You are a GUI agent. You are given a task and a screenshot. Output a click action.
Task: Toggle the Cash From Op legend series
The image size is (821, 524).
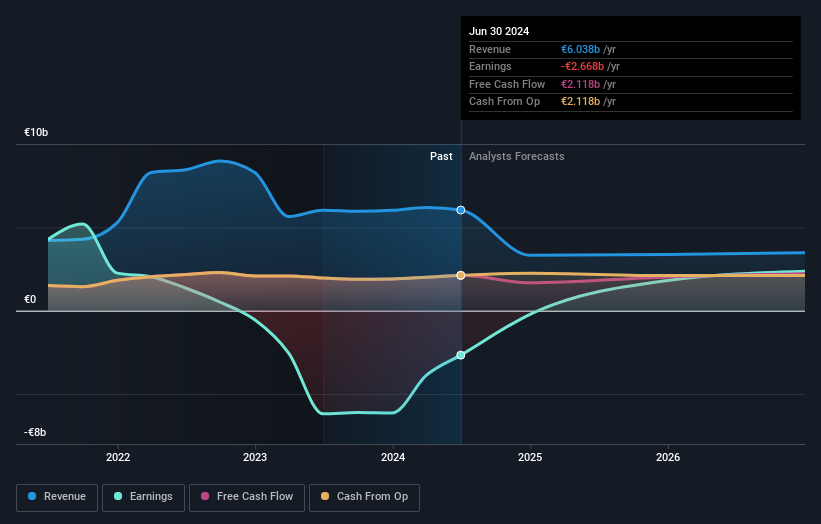[364, 497]
